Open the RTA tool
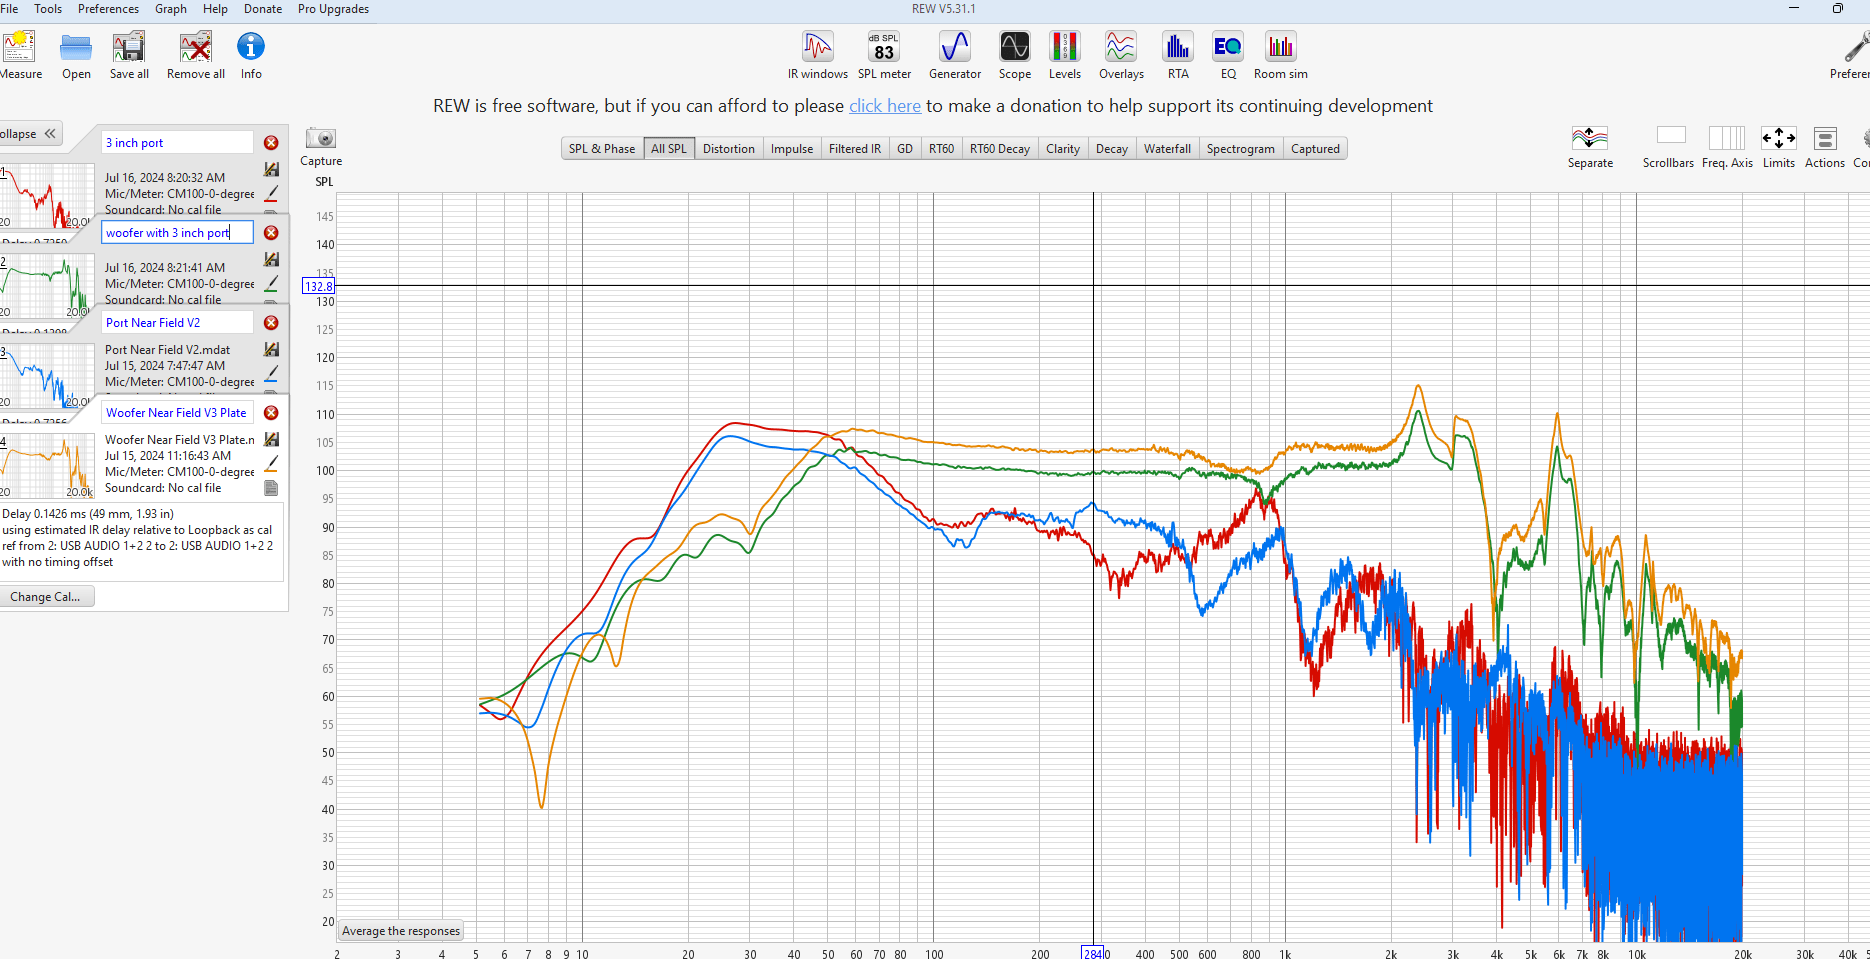This screenshot has width=1870, height=959. 1178,47
